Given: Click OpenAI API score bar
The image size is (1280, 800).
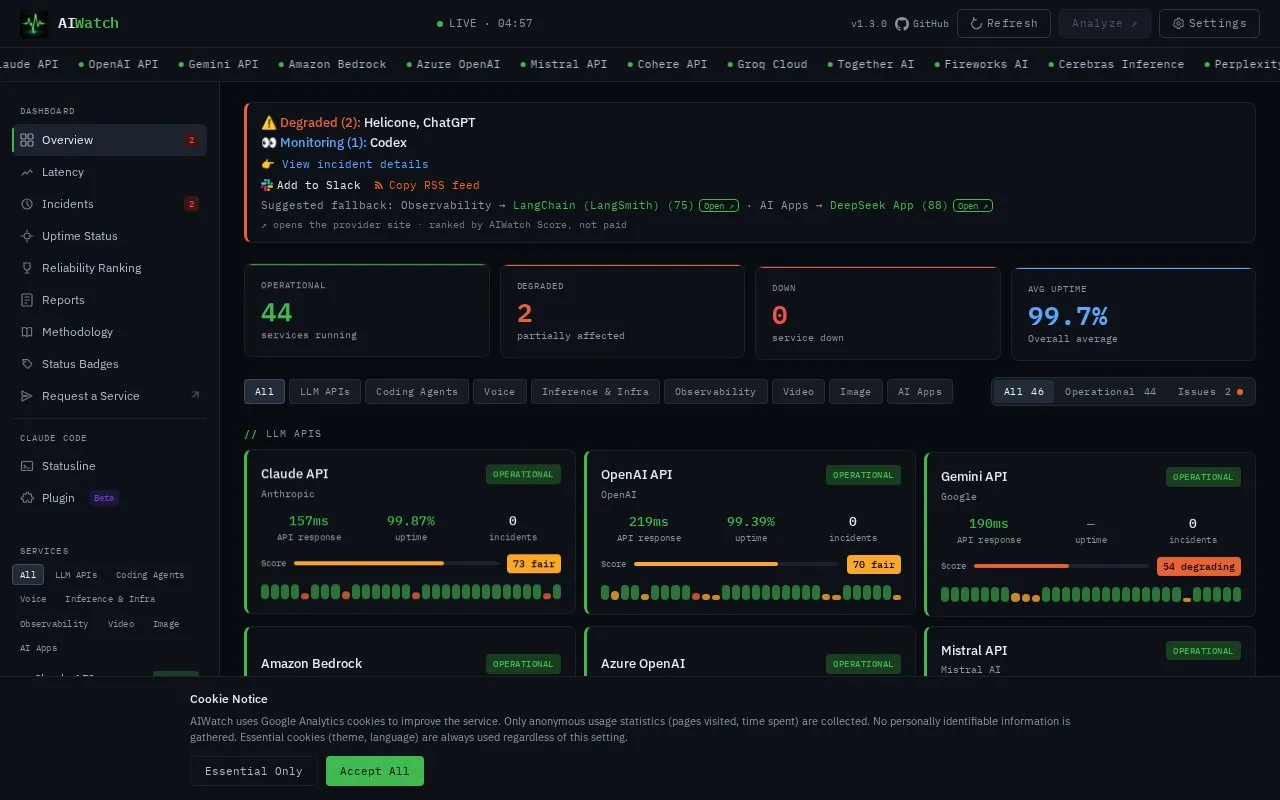Looking at the screenshot, I should click(736, 564).
